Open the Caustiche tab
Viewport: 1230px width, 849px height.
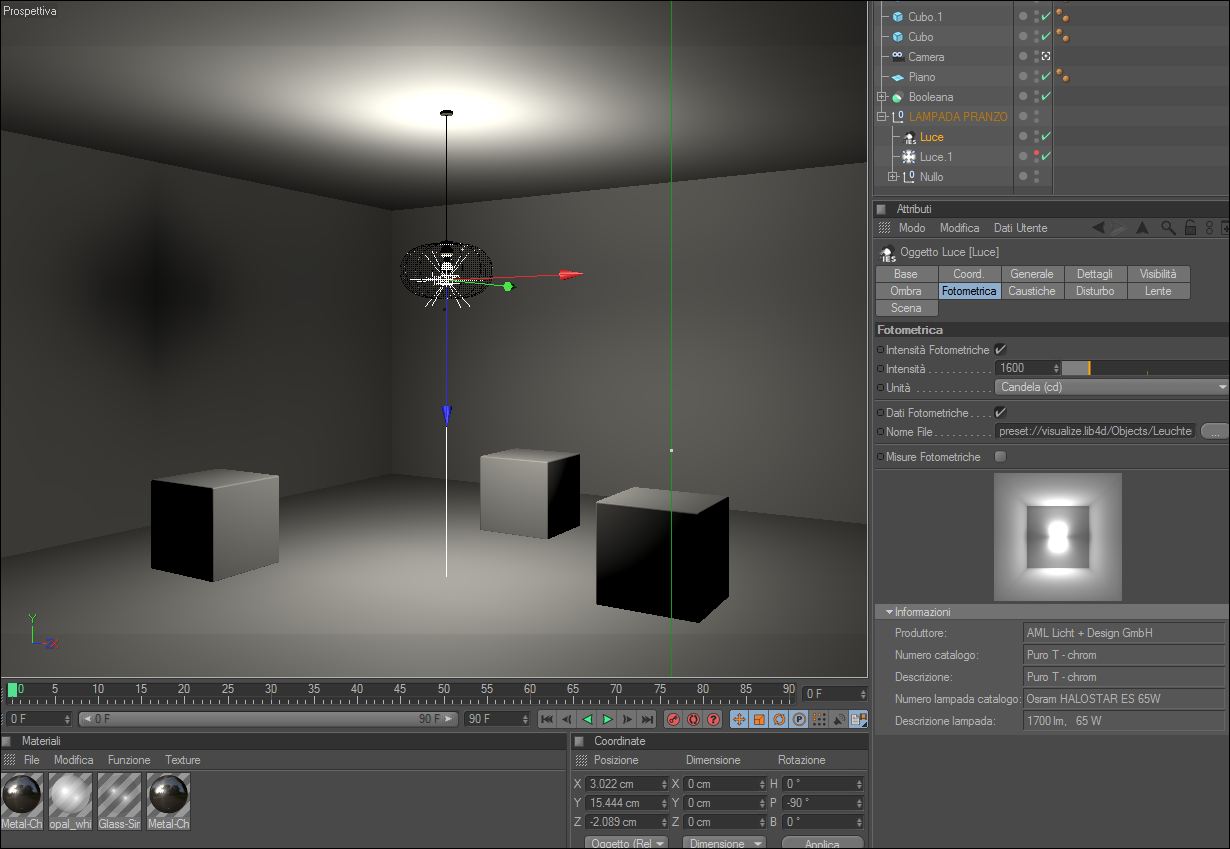pos(1032,291)
